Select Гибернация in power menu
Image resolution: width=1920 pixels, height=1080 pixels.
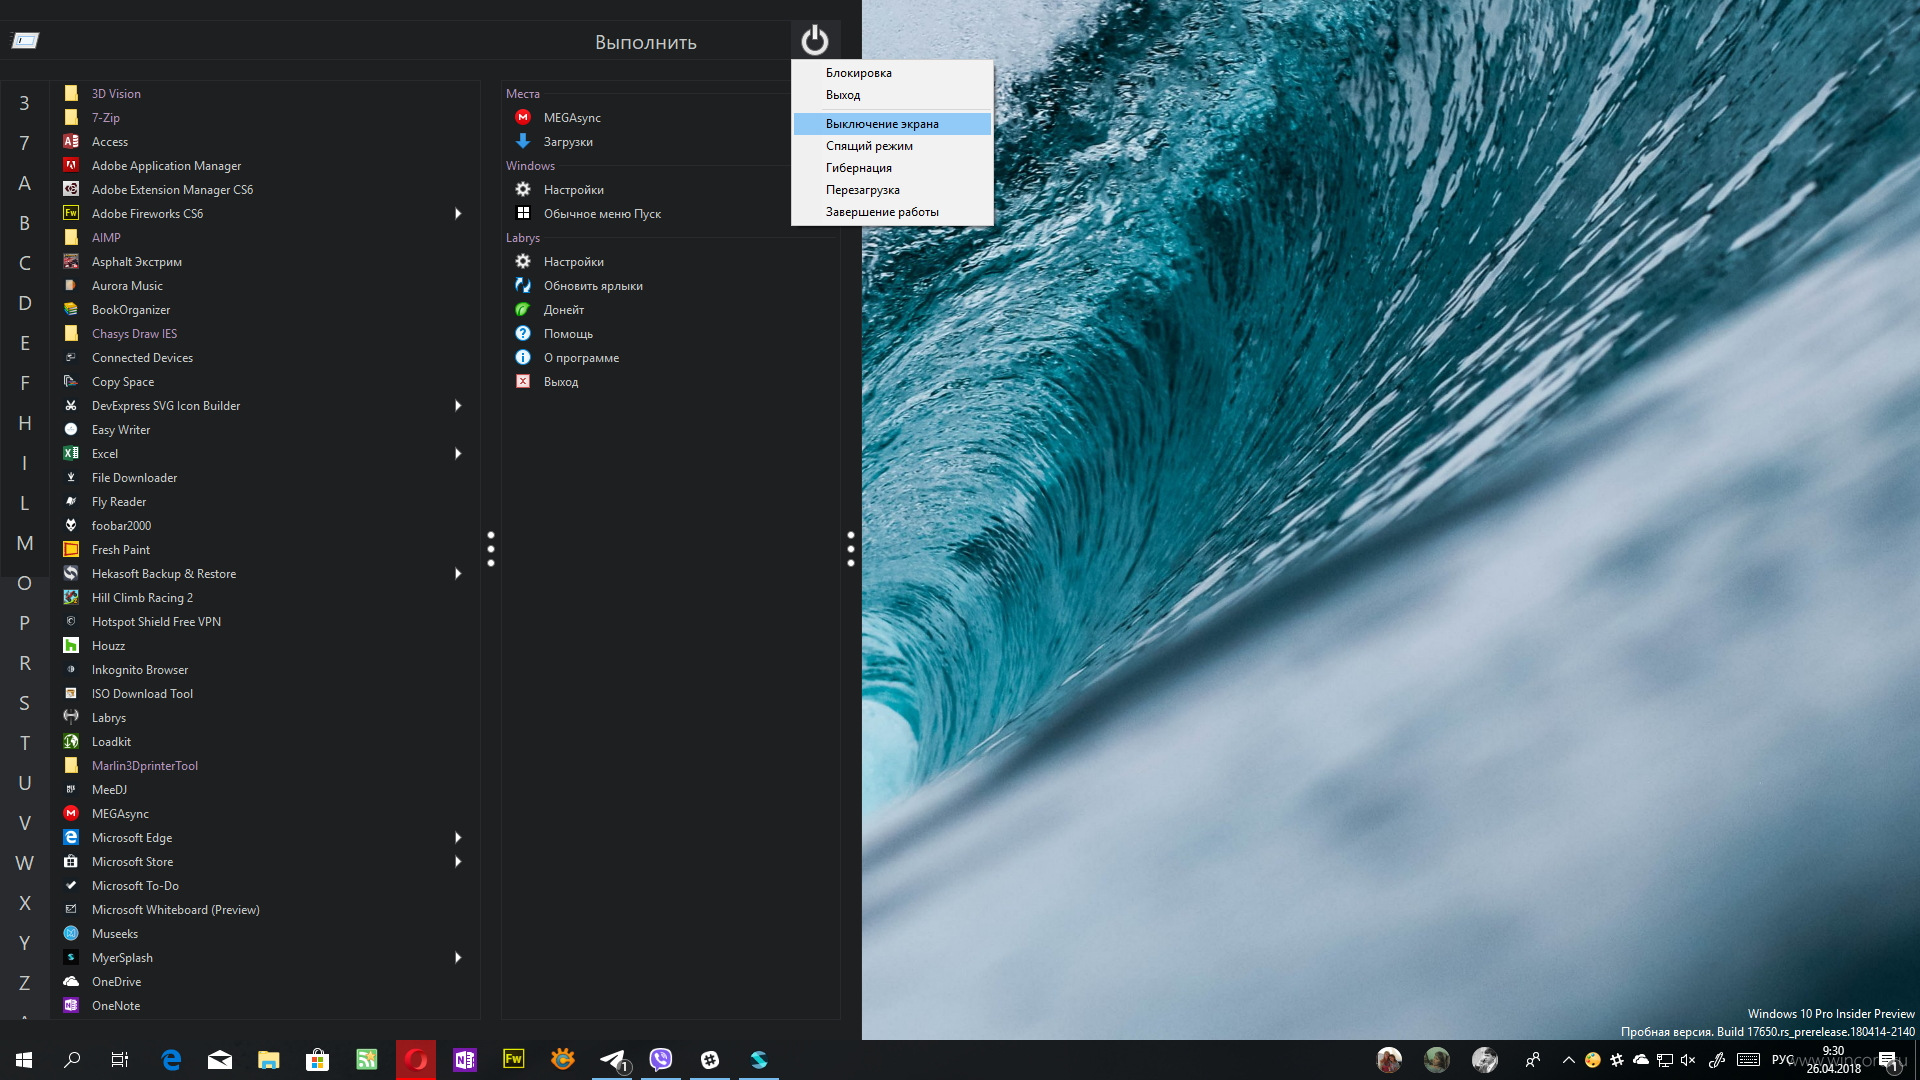(892, 168)
